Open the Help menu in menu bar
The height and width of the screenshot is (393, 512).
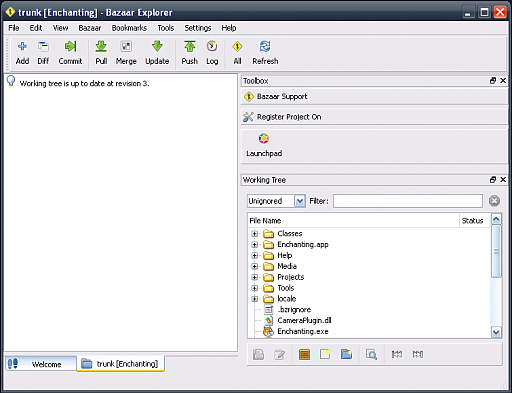tap(229, 28)
